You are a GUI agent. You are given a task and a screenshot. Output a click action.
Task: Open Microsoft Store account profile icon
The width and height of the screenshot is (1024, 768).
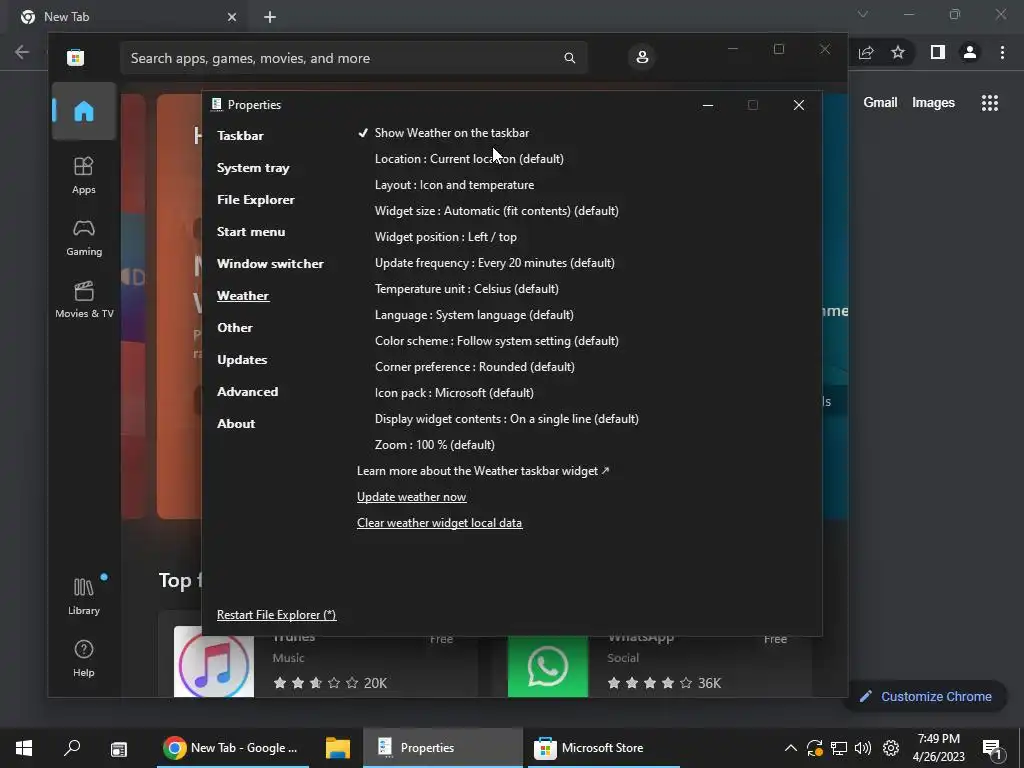pos(642,57)
